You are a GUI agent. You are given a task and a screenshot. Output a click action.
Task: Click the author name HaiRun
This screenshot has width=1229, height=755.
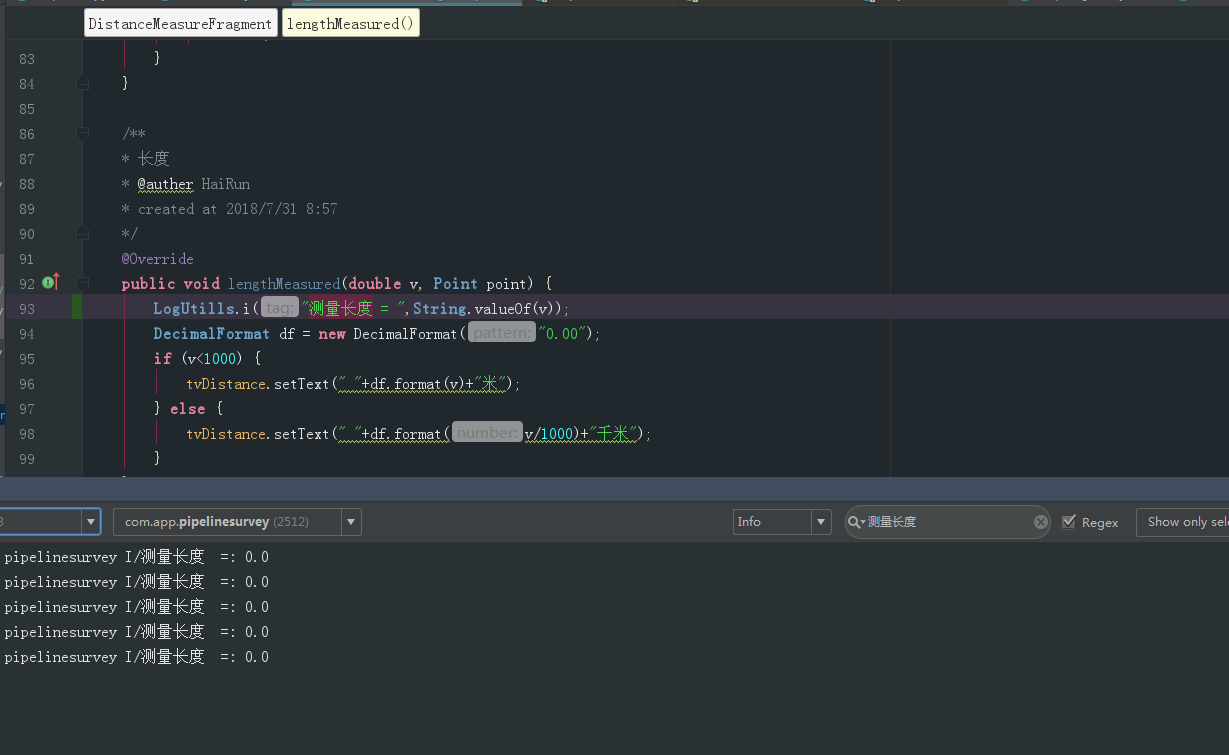pos(226,184)
